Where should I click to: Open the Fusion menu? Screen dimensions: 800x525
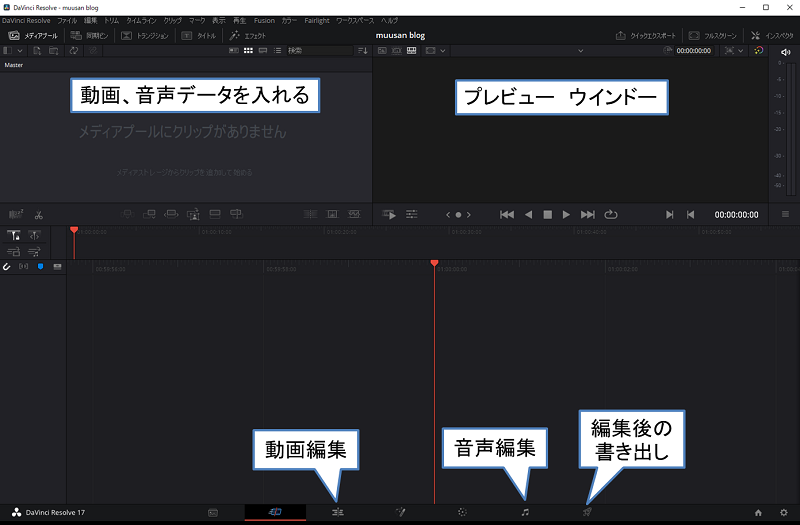pyautogui.click(x=264, y=20)
